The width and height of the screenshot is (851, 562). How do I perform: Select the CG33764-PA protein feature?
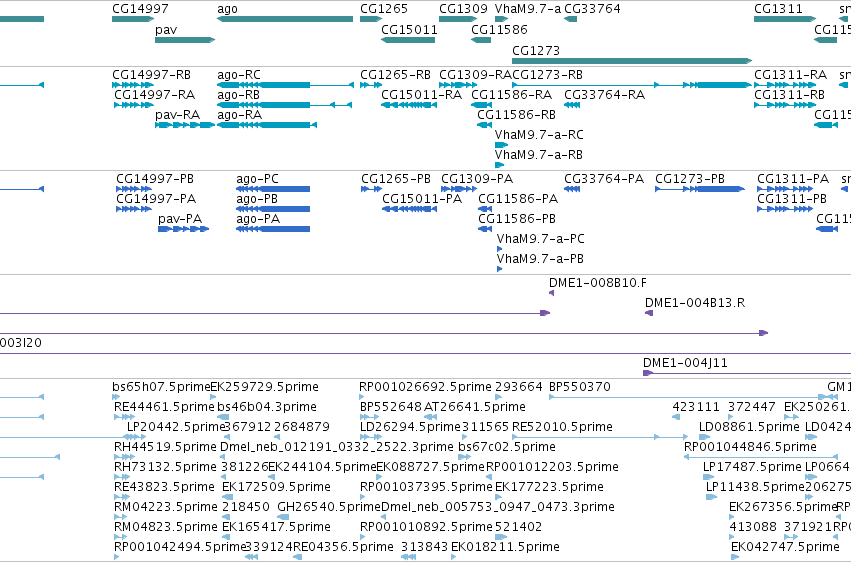(x=572, y=189)
